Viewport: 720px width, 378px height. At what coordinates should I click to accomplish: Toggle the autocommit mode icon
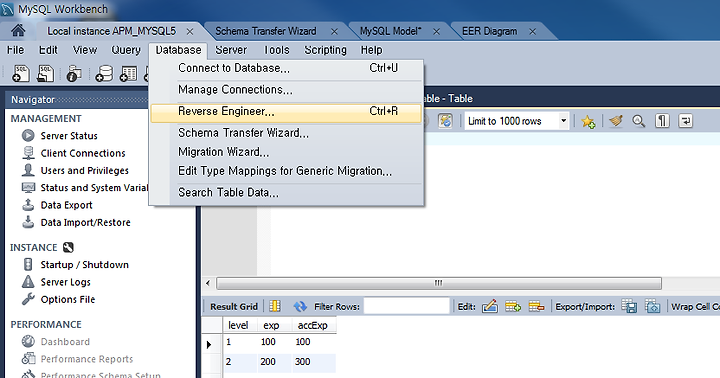(445, 121)
